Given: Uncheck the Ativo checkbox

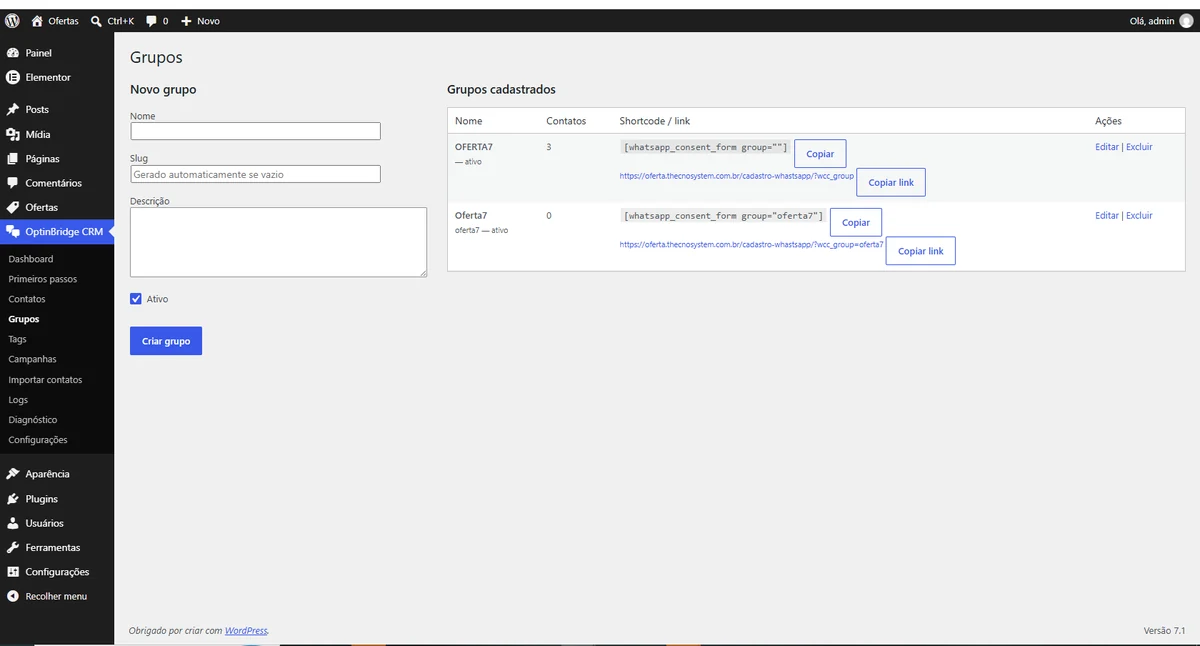Looking at the screenshot, I should point(136,299).
